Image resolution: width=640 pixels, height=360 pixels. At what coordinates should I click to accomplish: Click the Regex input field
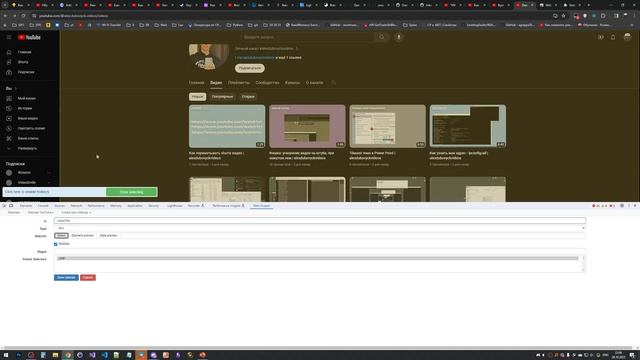pyautogui.click(x=320, y=252)
